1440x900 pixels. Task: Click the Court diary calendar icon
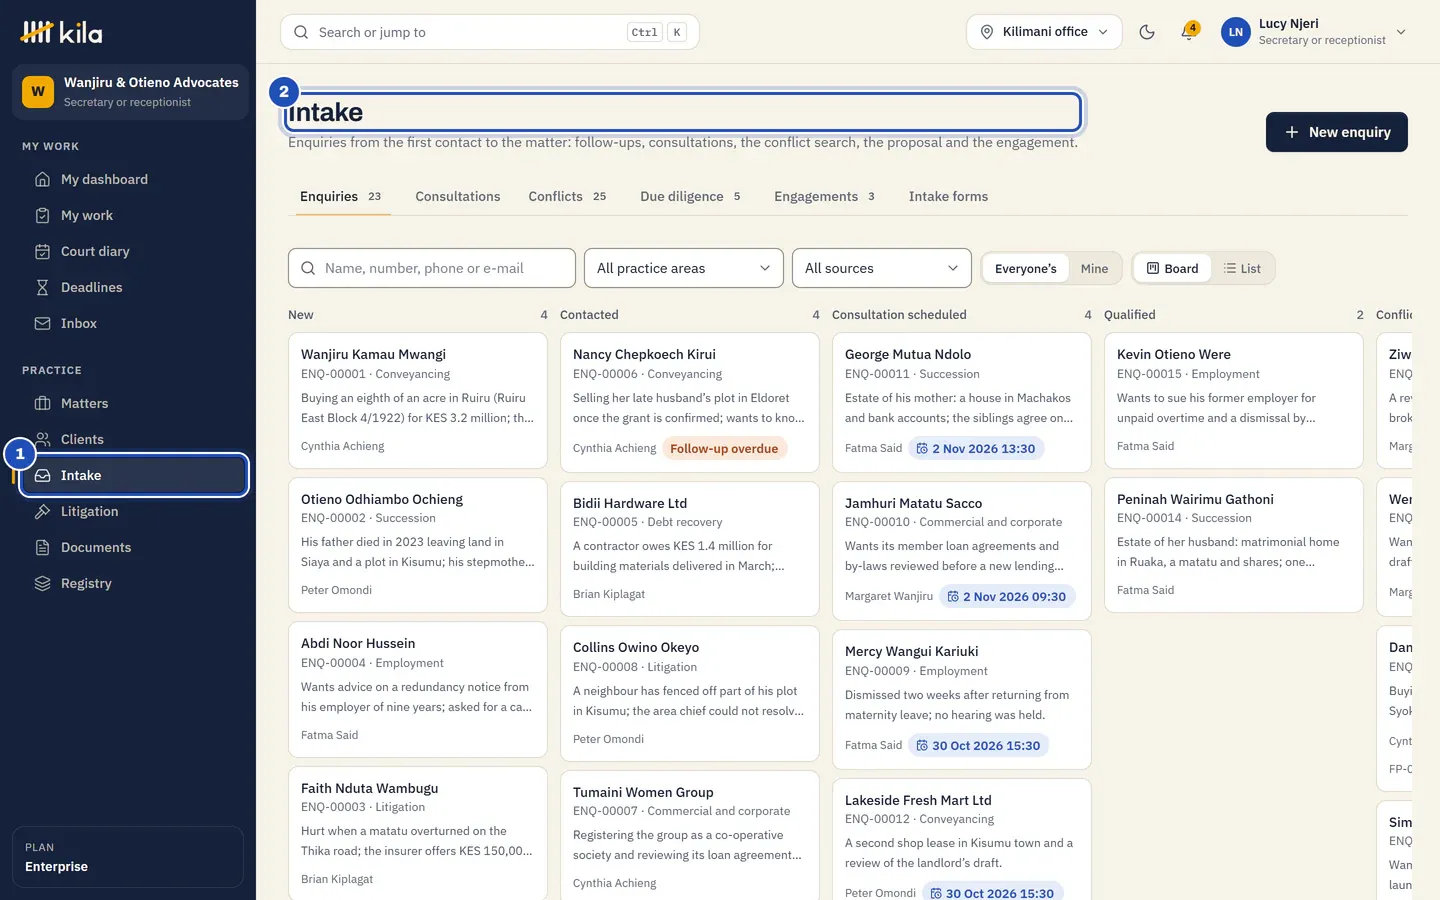pyautogui.click(x=42, y=251)
